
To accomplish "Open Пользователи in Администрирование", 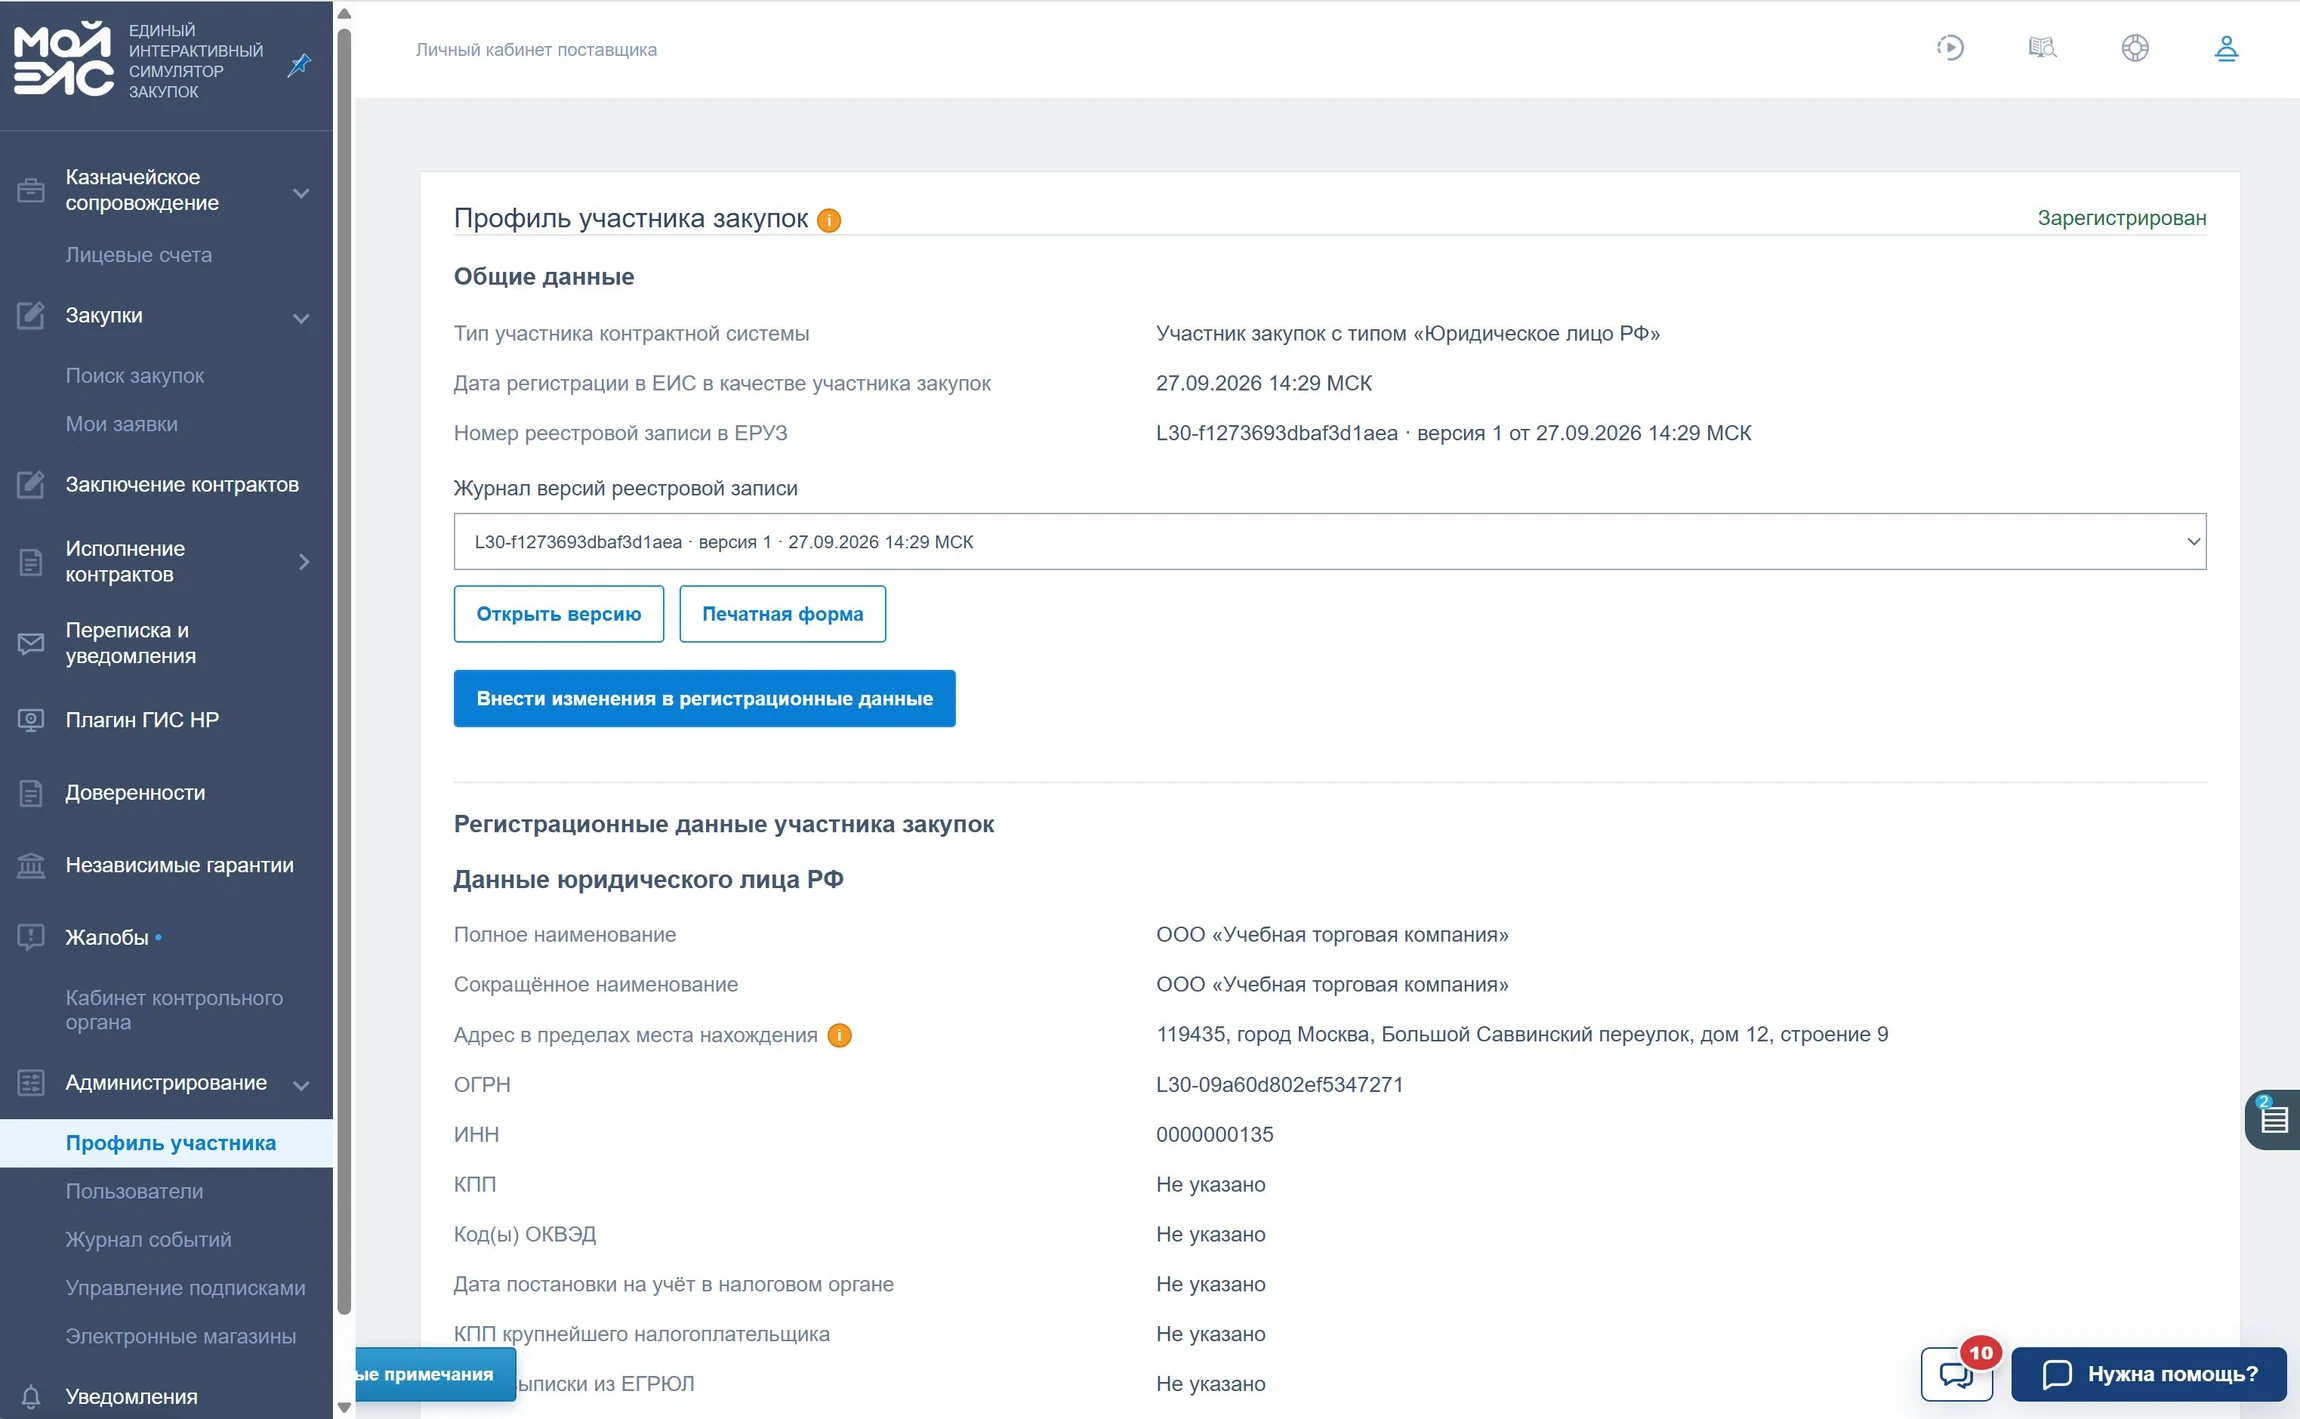I will [134, 1191].
